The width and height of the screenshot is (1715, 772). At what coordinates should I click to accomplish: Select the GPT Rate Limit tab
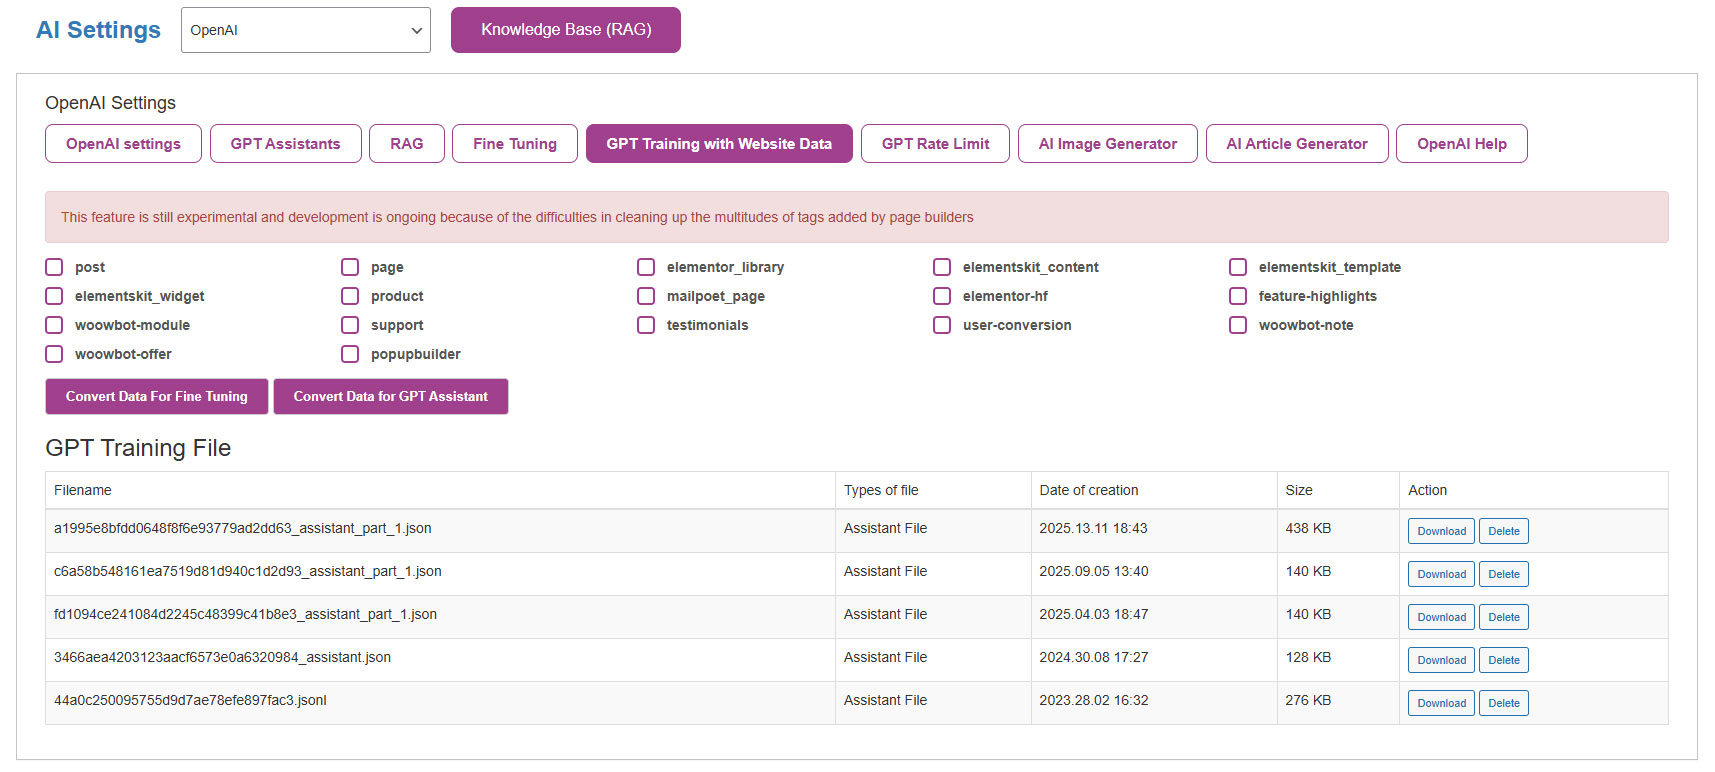point(935,144)
